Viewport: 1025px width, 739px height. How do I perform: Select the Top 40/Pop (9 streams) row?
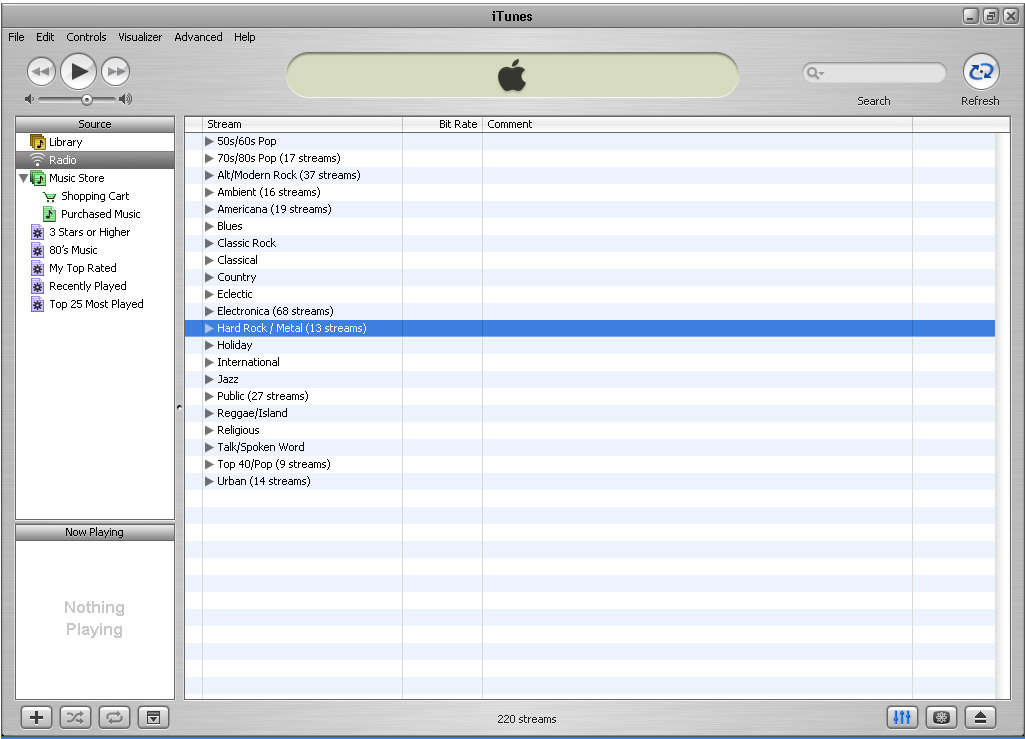tap(590, 464)
